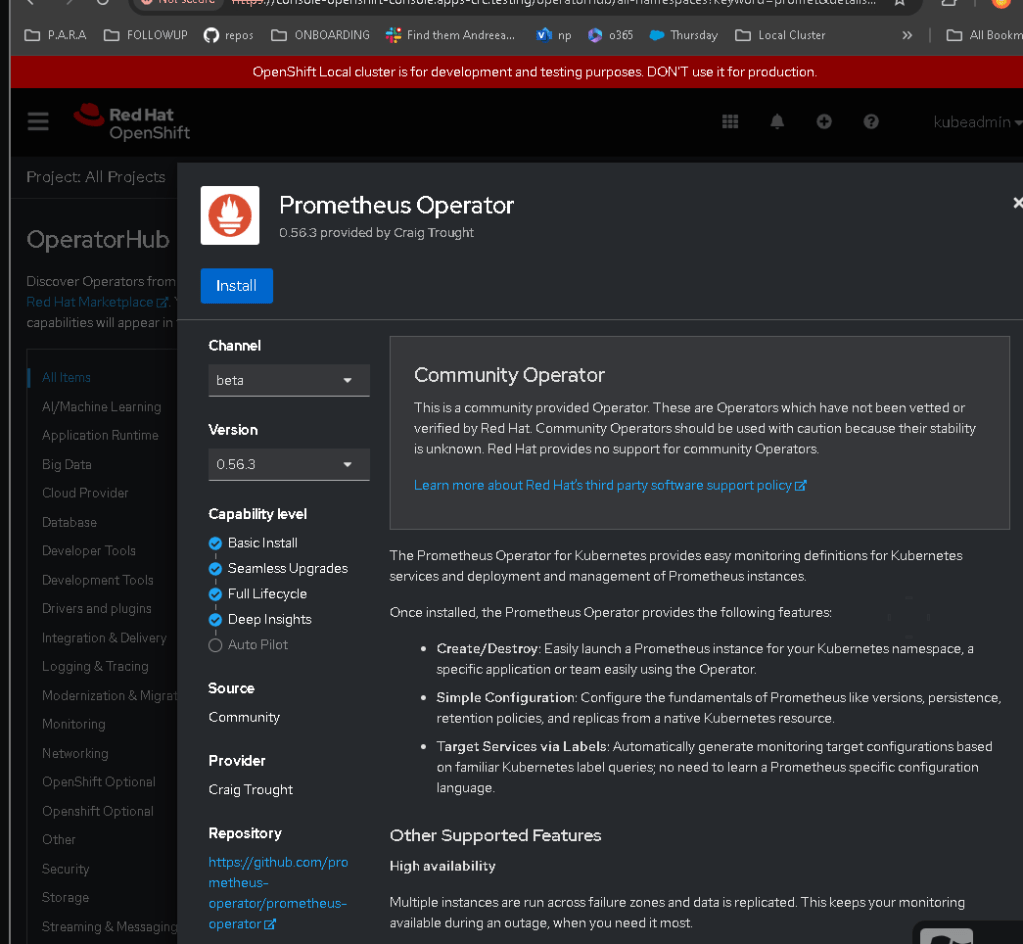Select Other category
This screenshot has height=944, width=1023.
coord(59,840)
